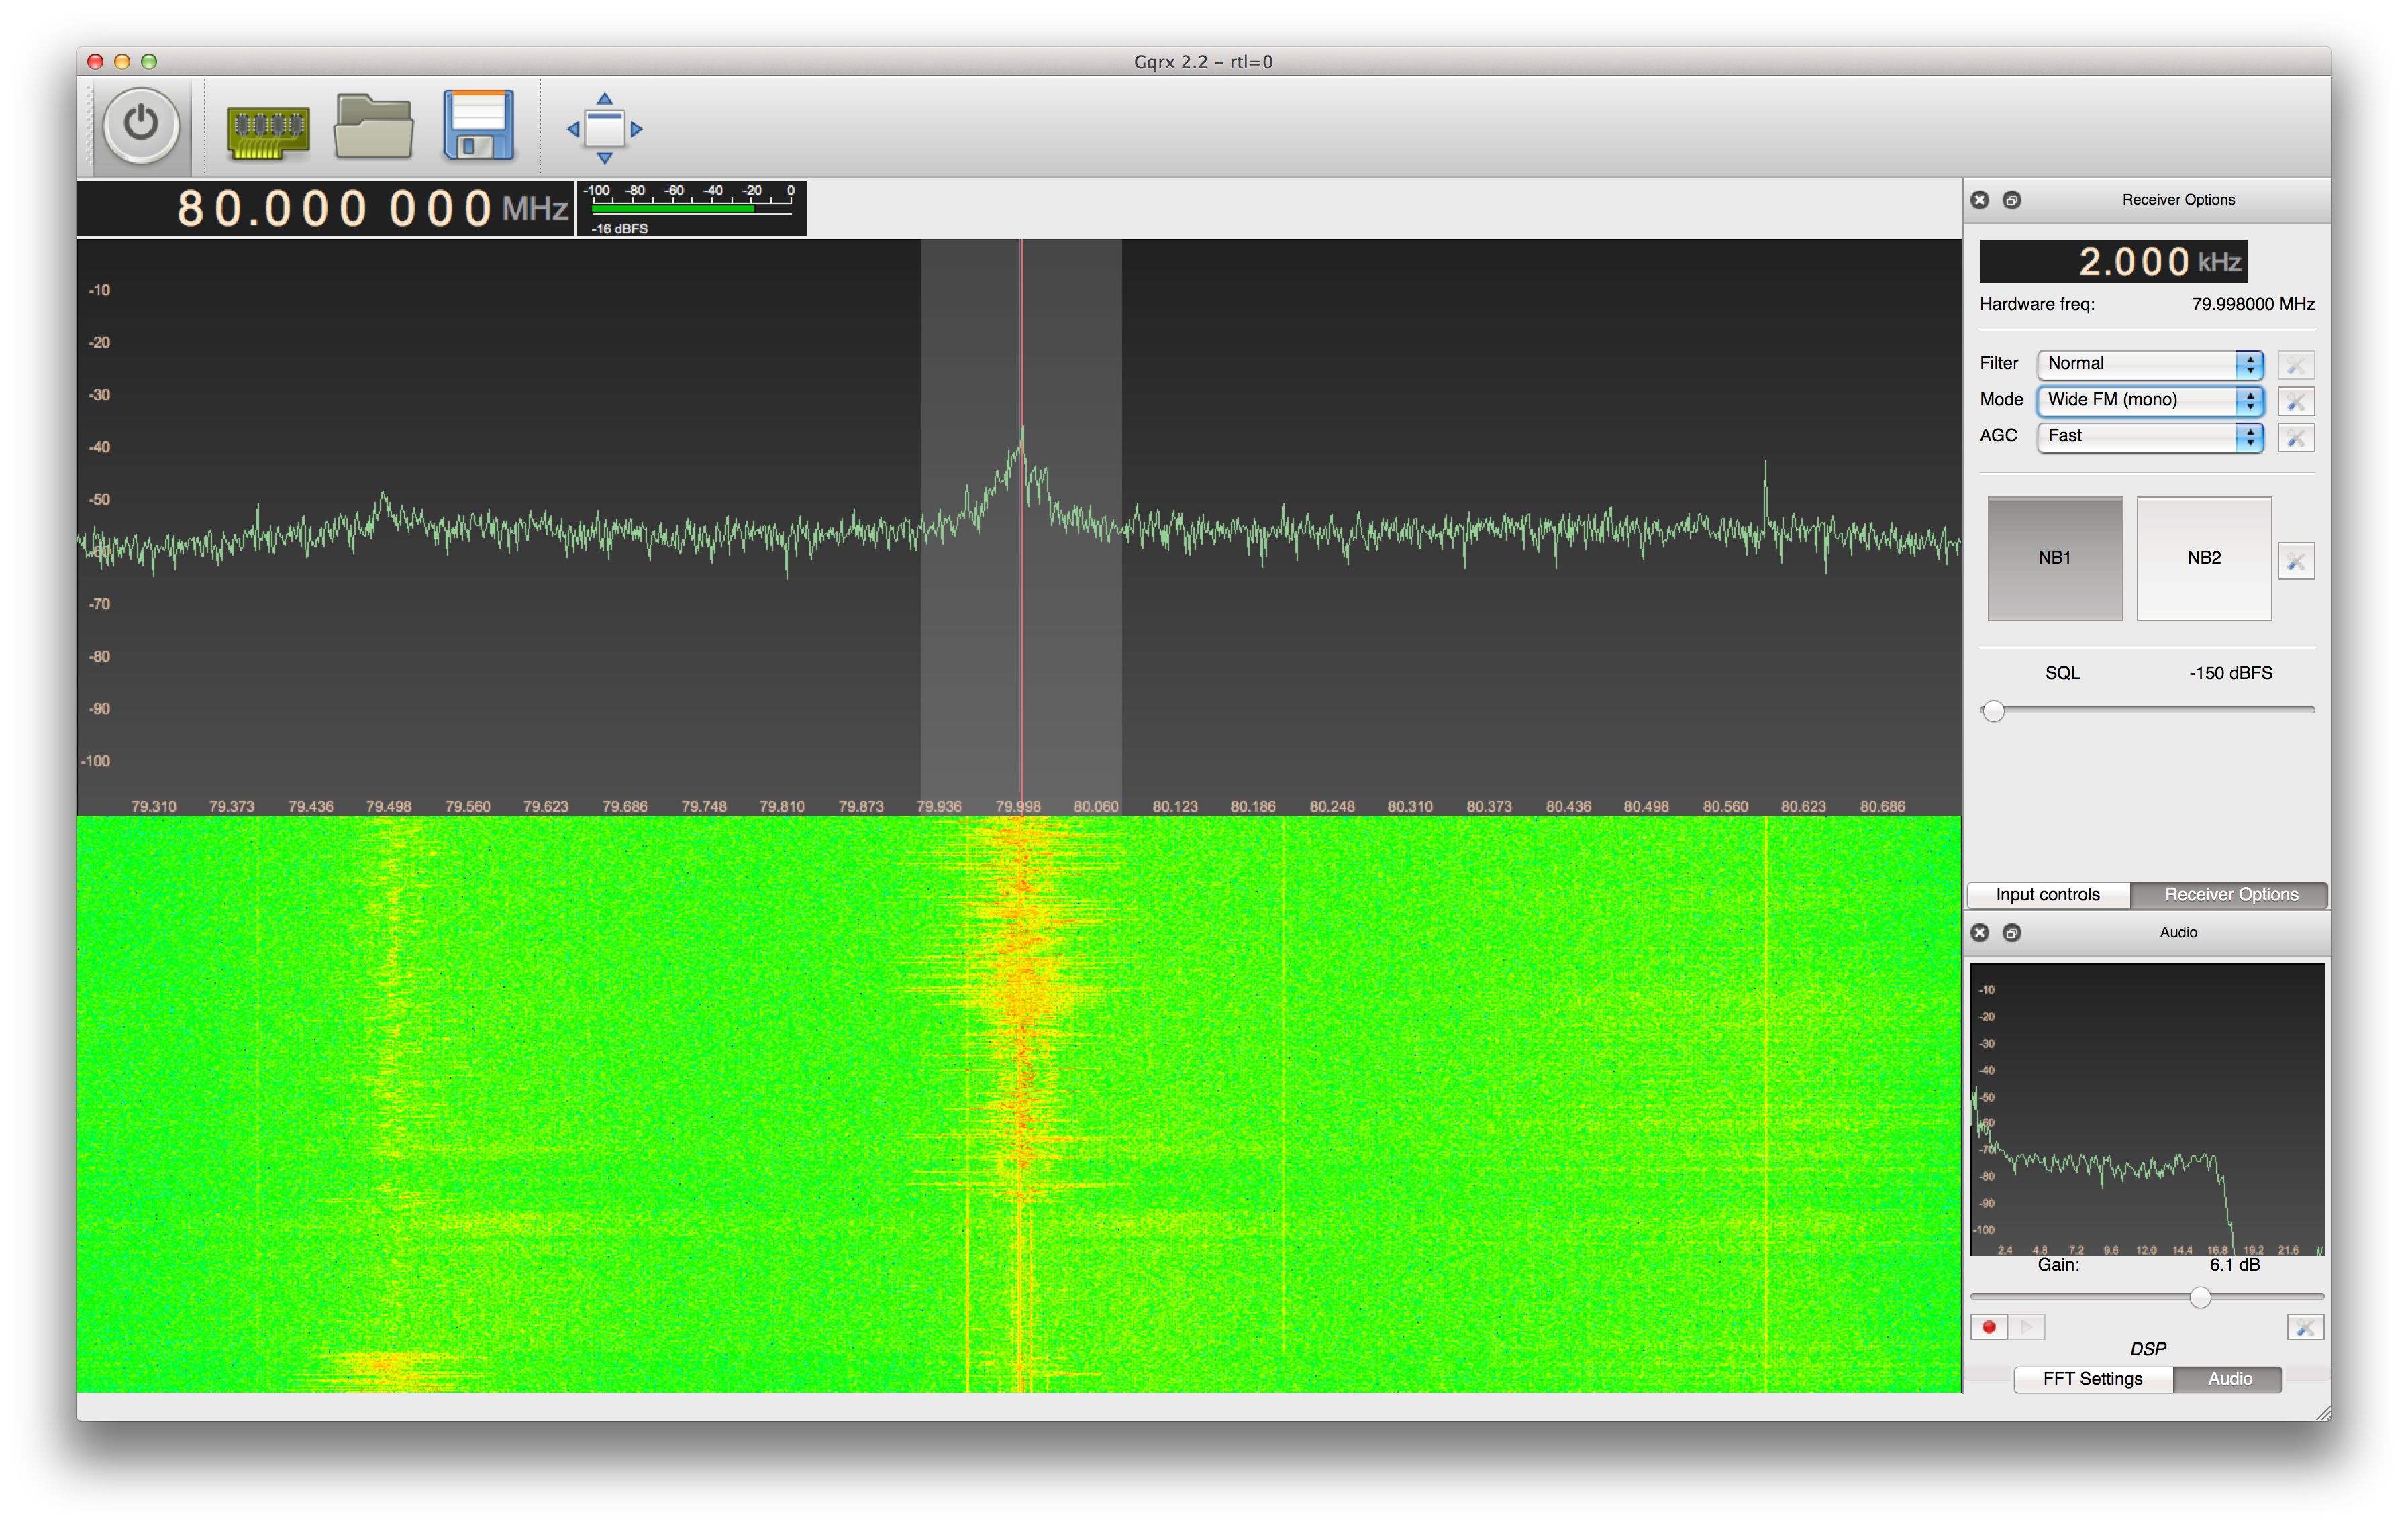Open the noise blanker settings tool button
2408x1527 pixels.
click(x=2295, y=561)
